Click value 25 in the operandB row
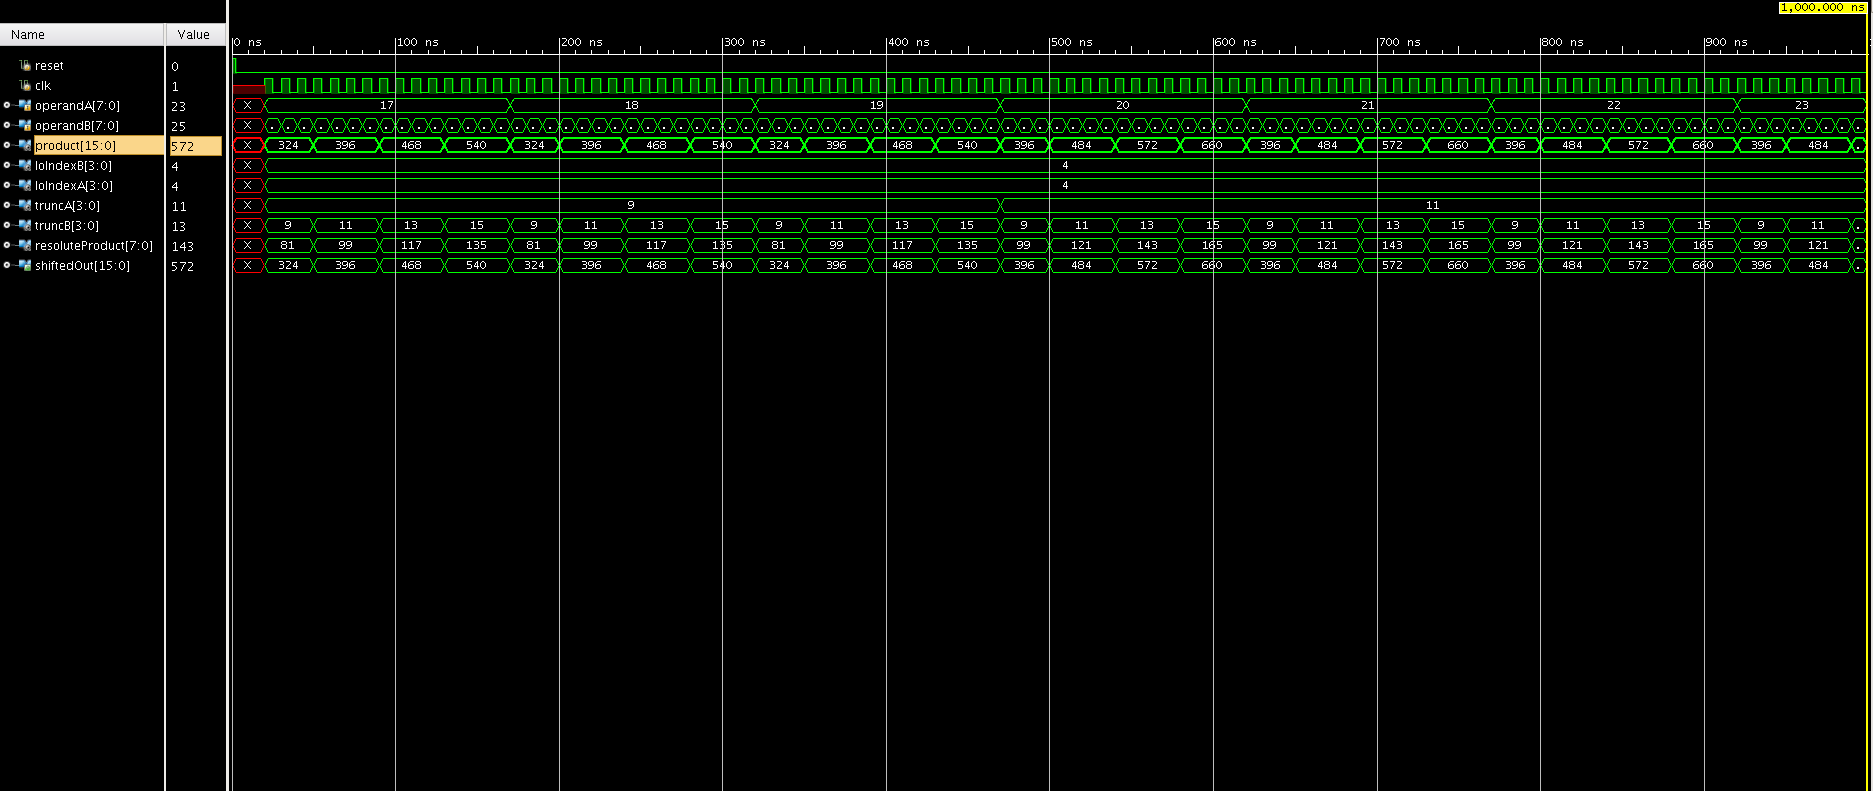 178,126
